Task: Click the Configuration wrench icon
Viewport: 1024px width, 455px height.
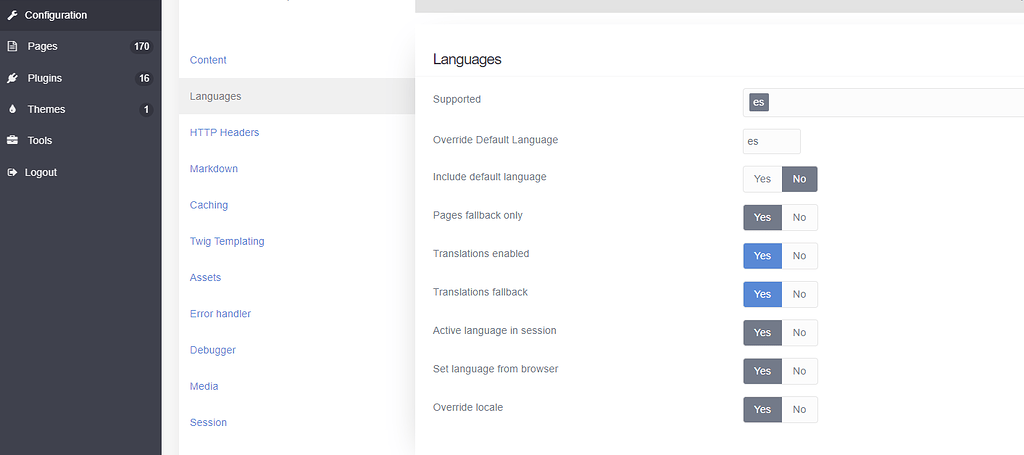Action: [x=12, y=15]
